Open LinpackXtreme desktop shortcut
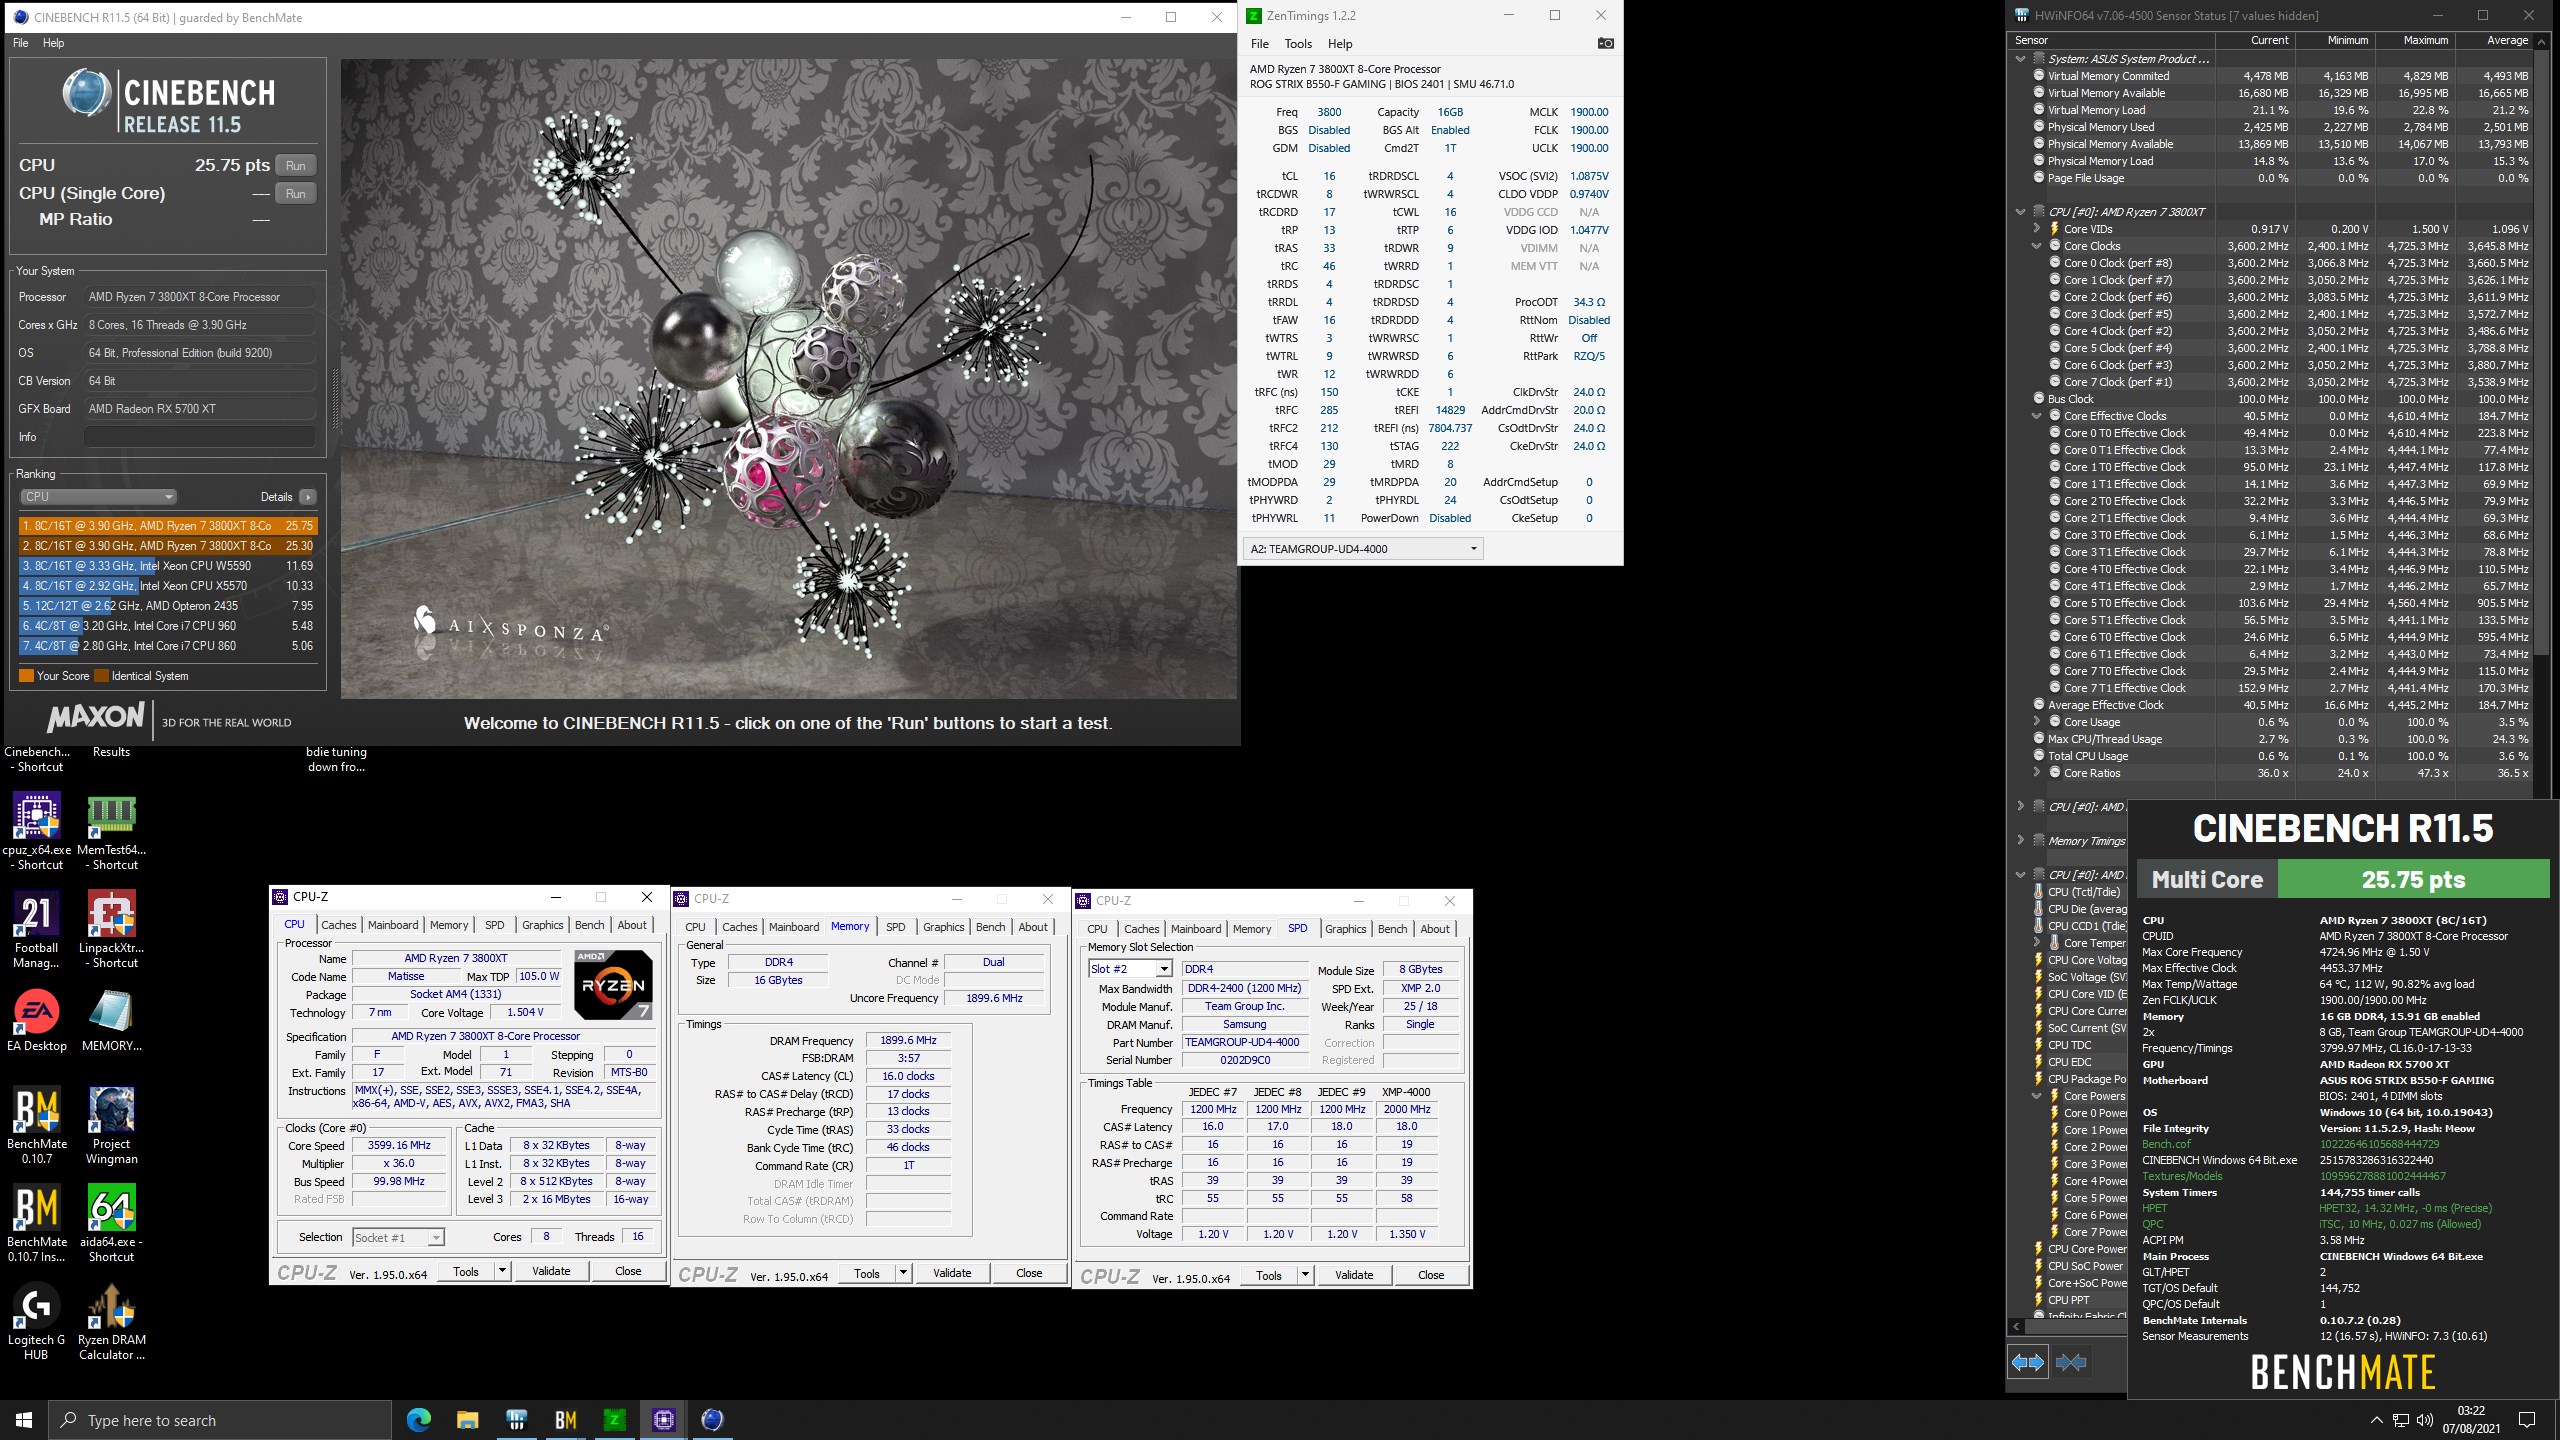The width and height of the screenshot is (2560, 1440). click(x=112, y=928)
